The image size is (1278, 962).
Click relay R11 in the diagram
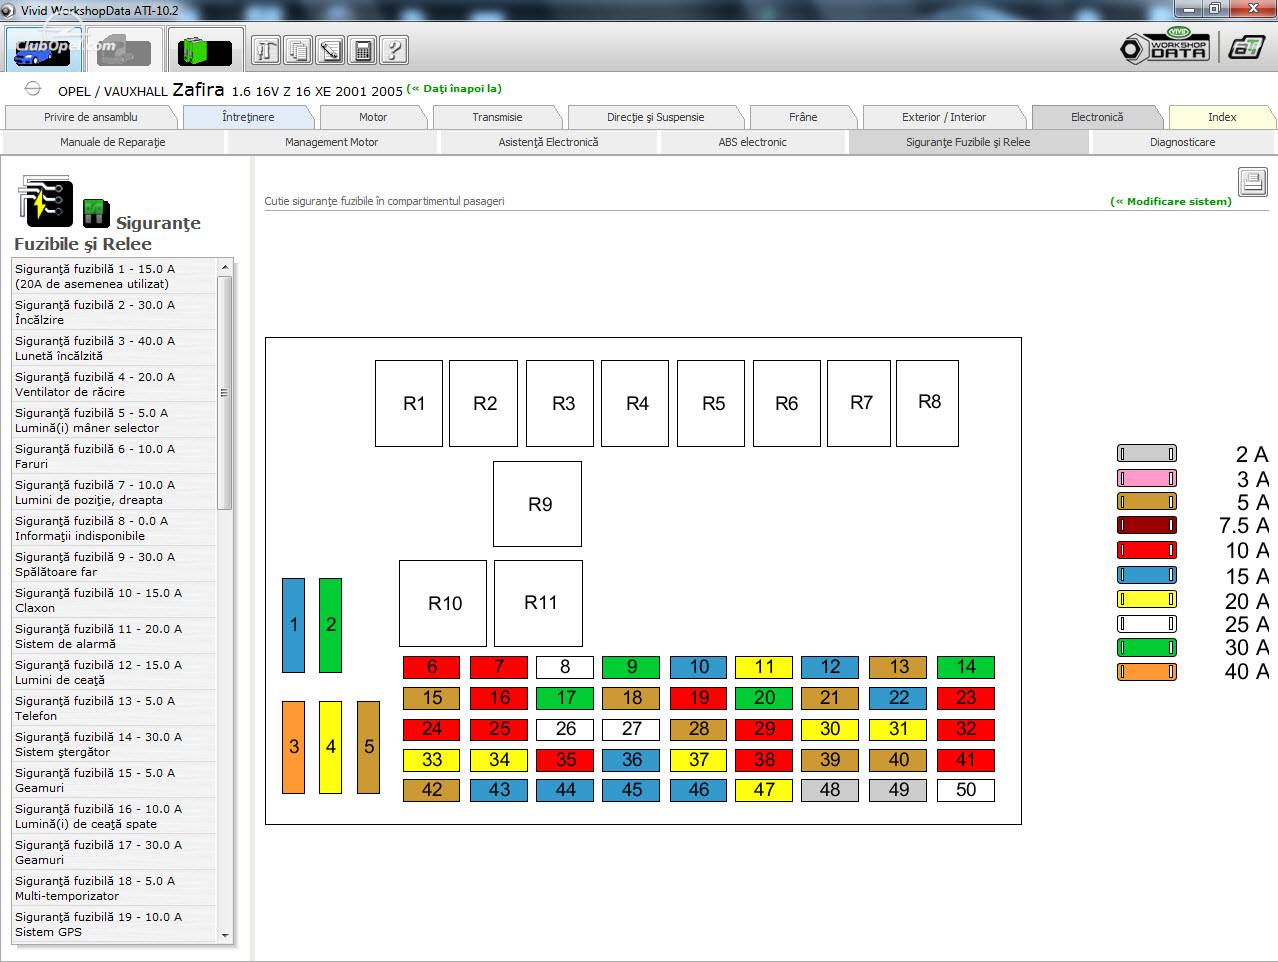[x=538, y=603]
